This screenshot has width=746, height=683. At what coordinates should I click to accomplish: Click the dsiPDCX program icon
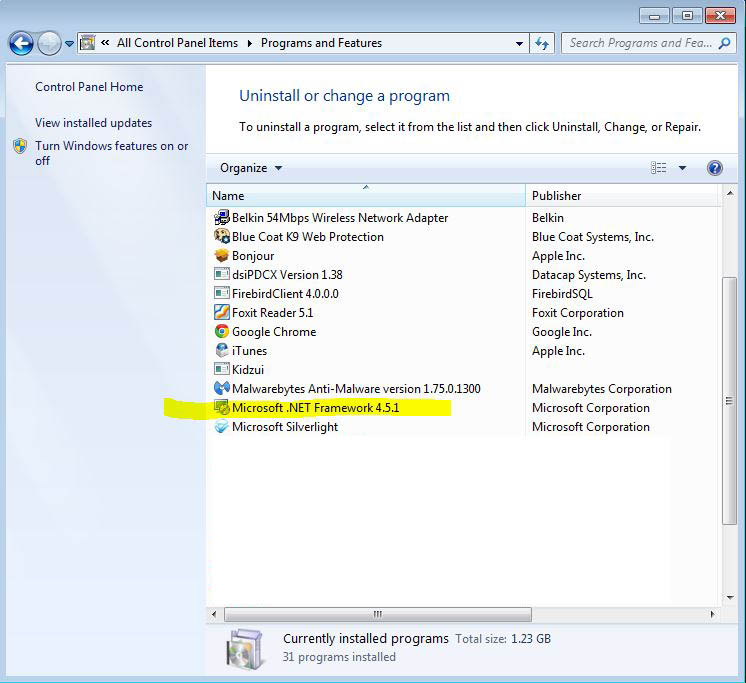222,274
